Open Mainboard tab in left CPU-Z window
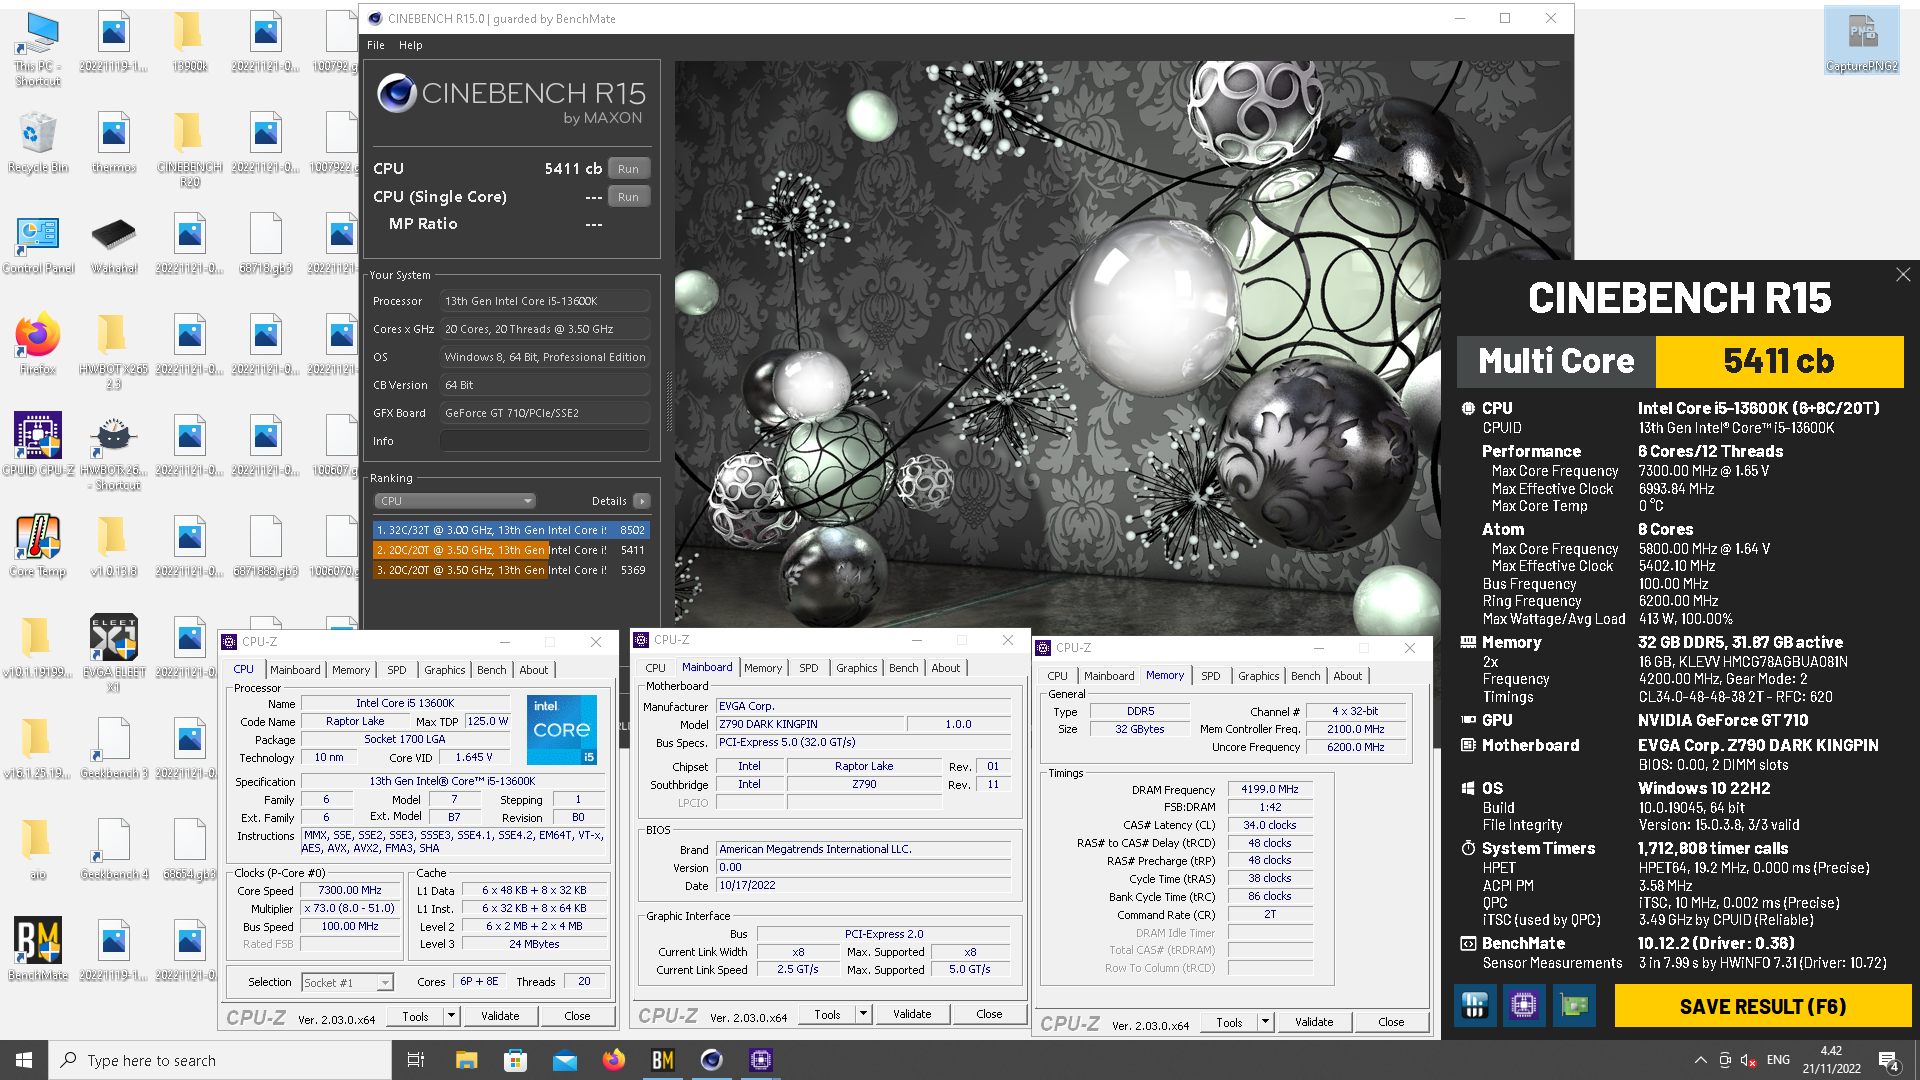The image size is (1920, 1080). (295, 670)
